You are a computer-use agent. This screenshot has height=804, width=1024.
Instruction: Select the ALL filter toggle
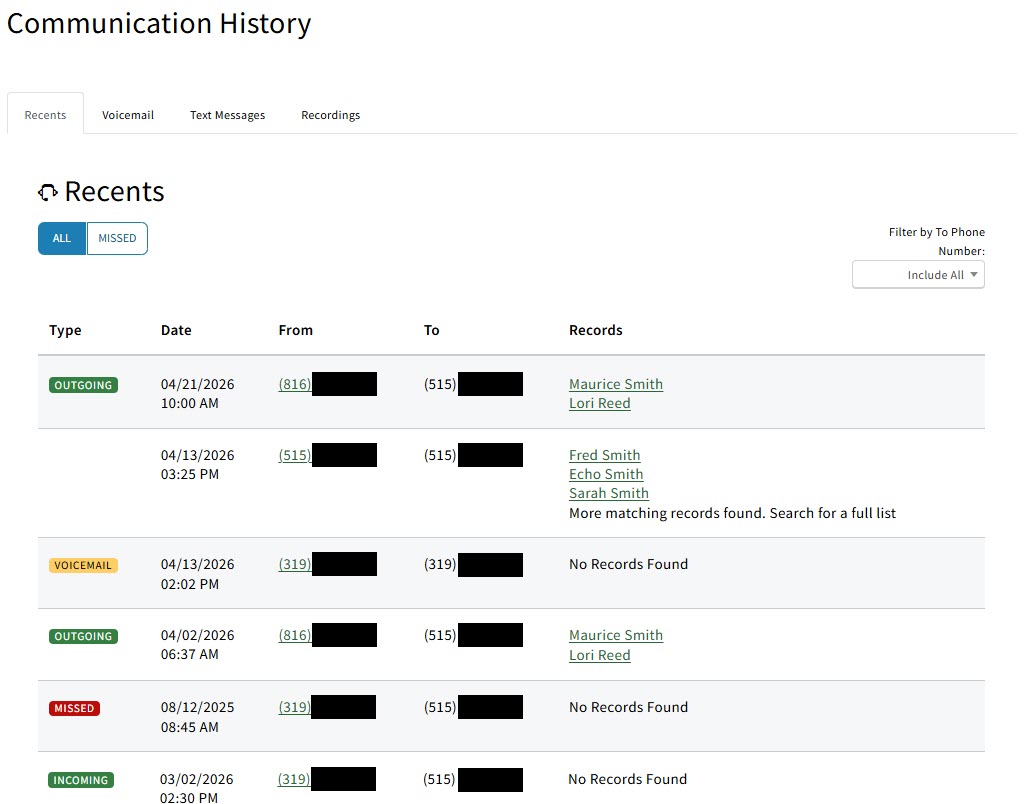pos(62,238)
